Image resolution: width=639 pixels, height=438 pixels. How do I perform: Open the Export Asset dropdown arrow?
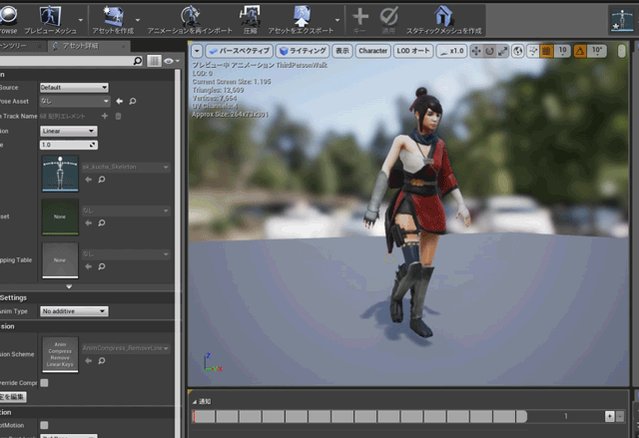337,20
